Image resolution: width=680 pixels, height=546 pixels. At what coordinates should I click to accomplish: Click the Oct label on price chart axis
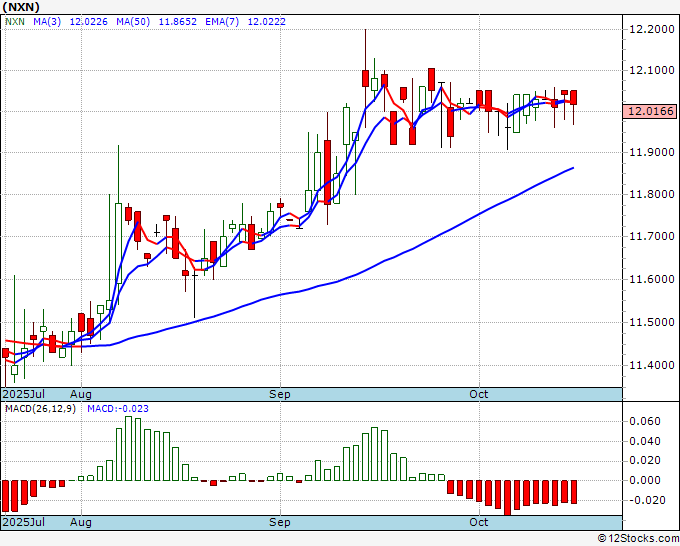(479, 394)
